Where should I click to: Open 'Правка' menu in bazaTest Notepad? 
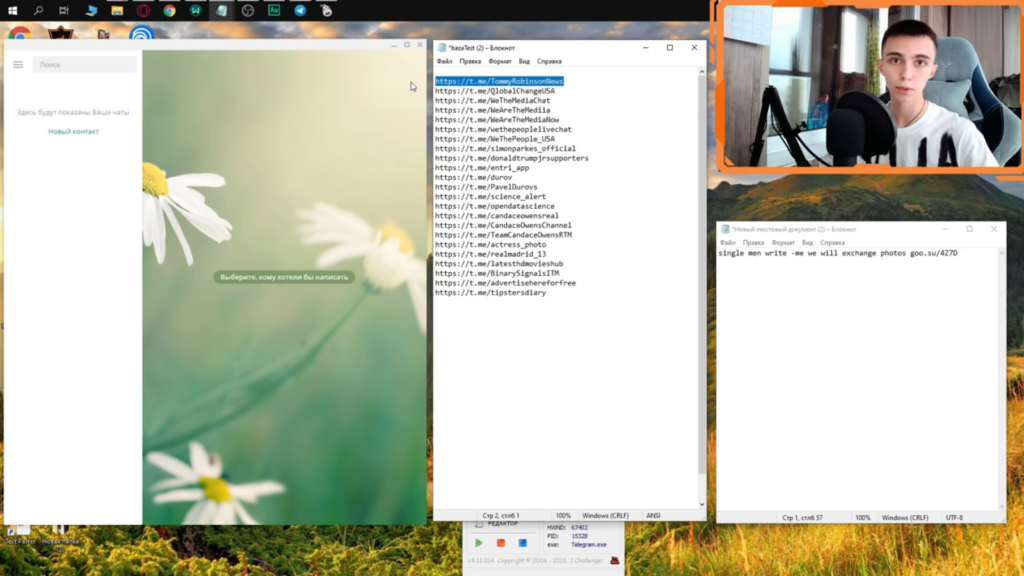point(470,61)
